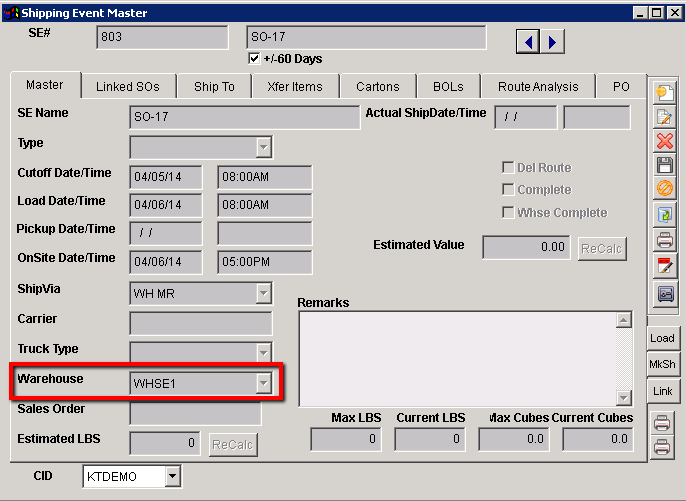The width and height of the screenshot is (686, 501).
Task: Open the ShipVia dropdown
Action: pos(263,293)
